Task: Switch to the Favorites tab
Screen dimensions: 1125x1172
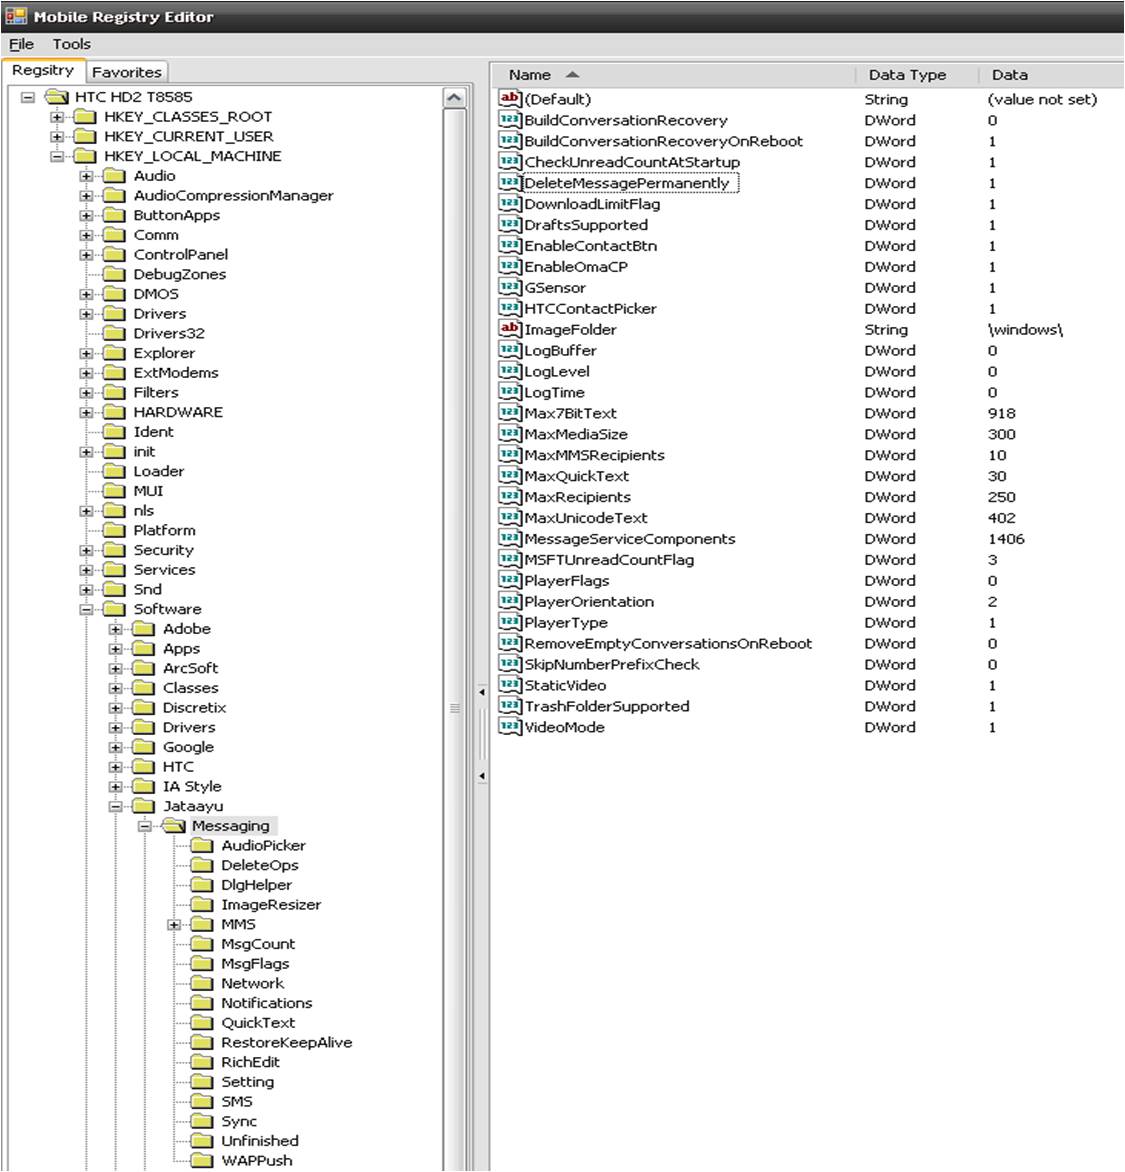Action: click(126, 72)
